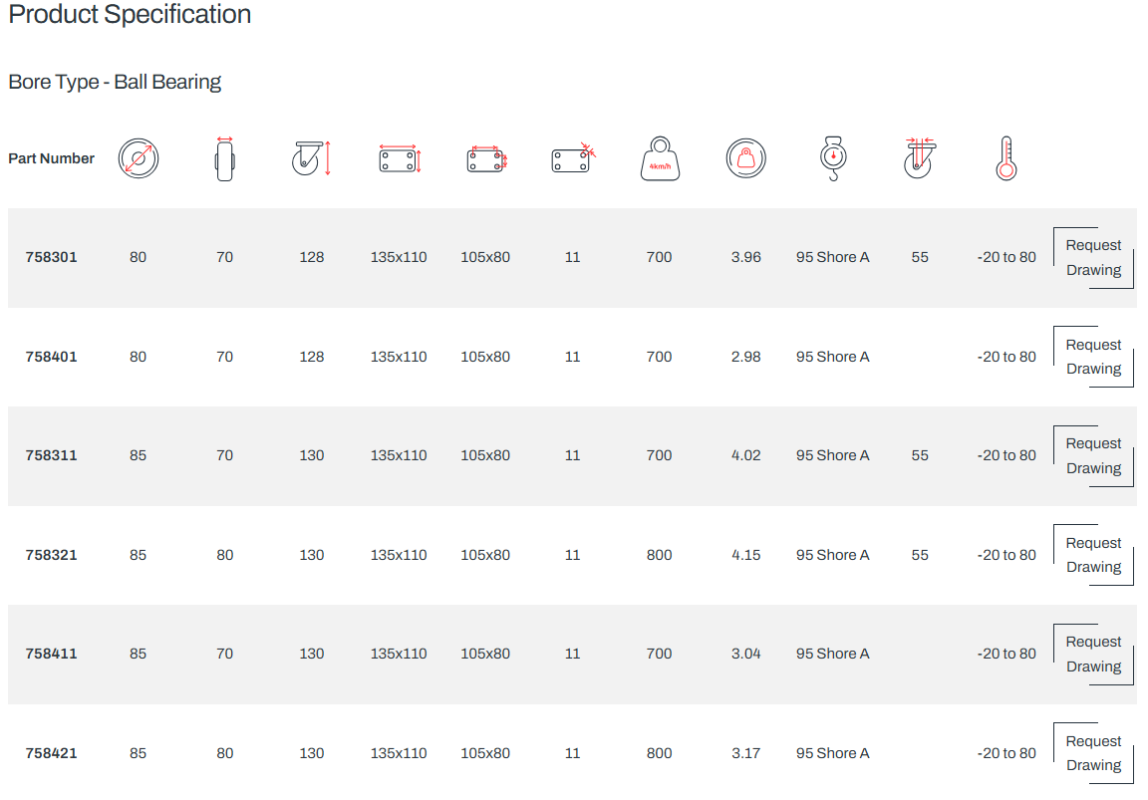
Task: Request drawing for part 758401
Action: coord(1093,356)
